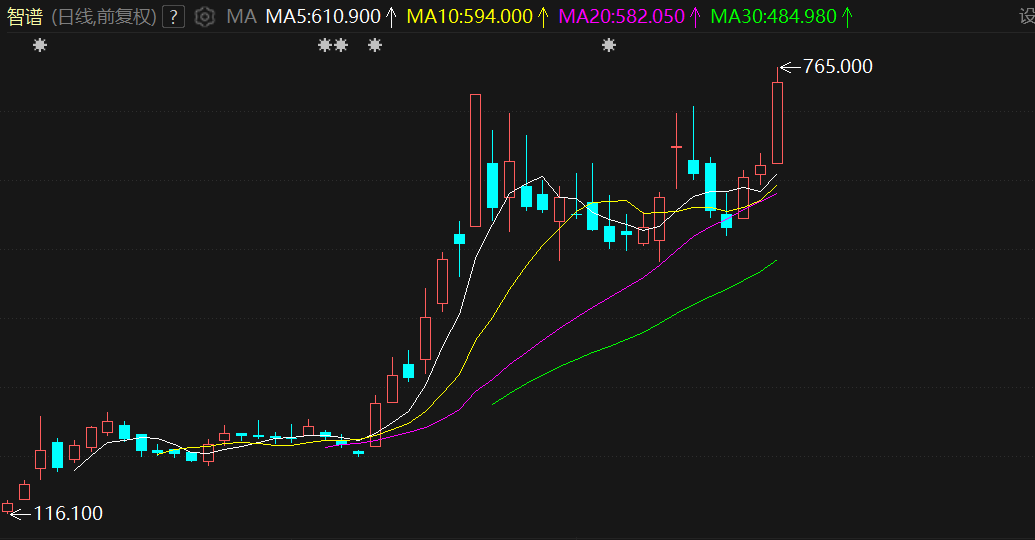Click the 智谱 stock name
The height and width of the screenshot is (540, 1035).
[x=25, y=16]
